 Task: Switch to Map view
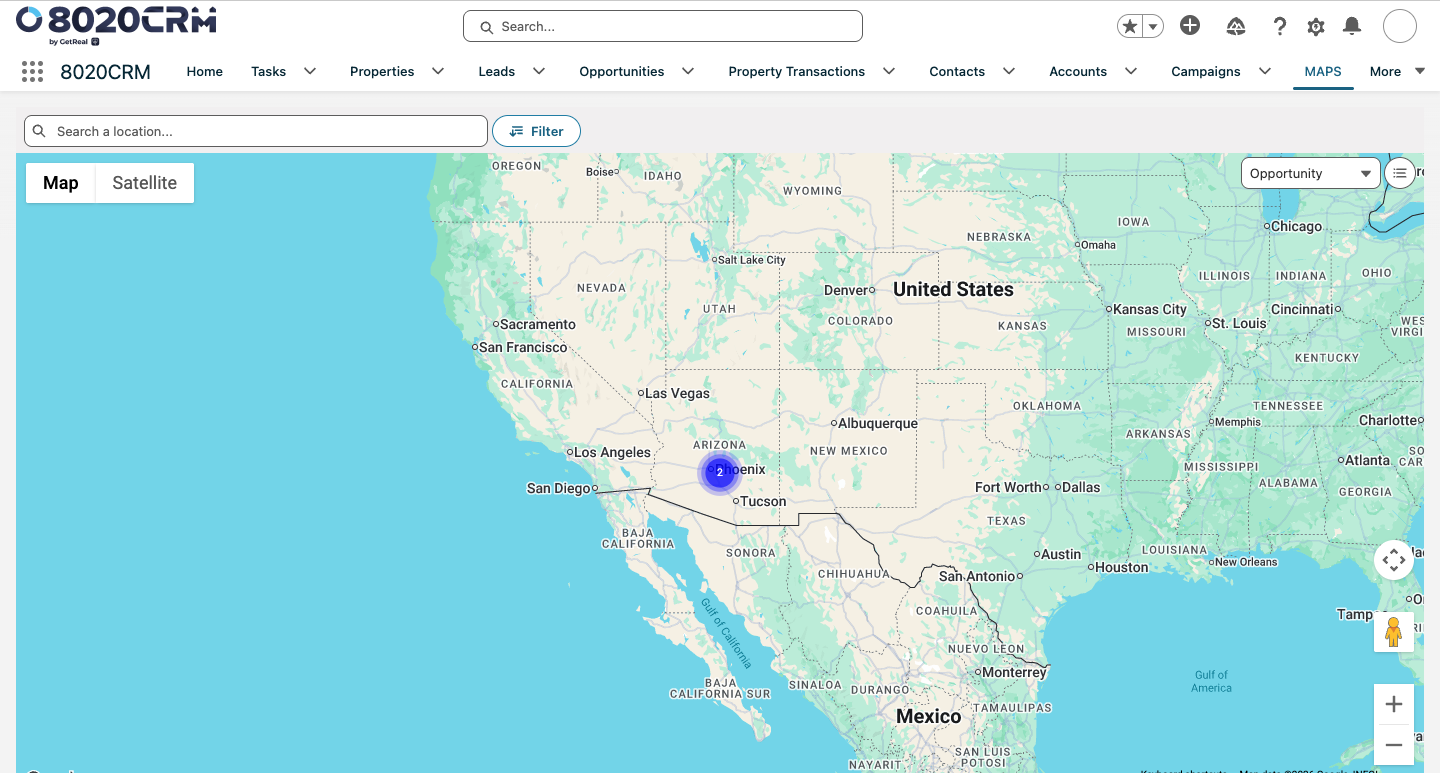pyautogui.click(x=61, y=183)
